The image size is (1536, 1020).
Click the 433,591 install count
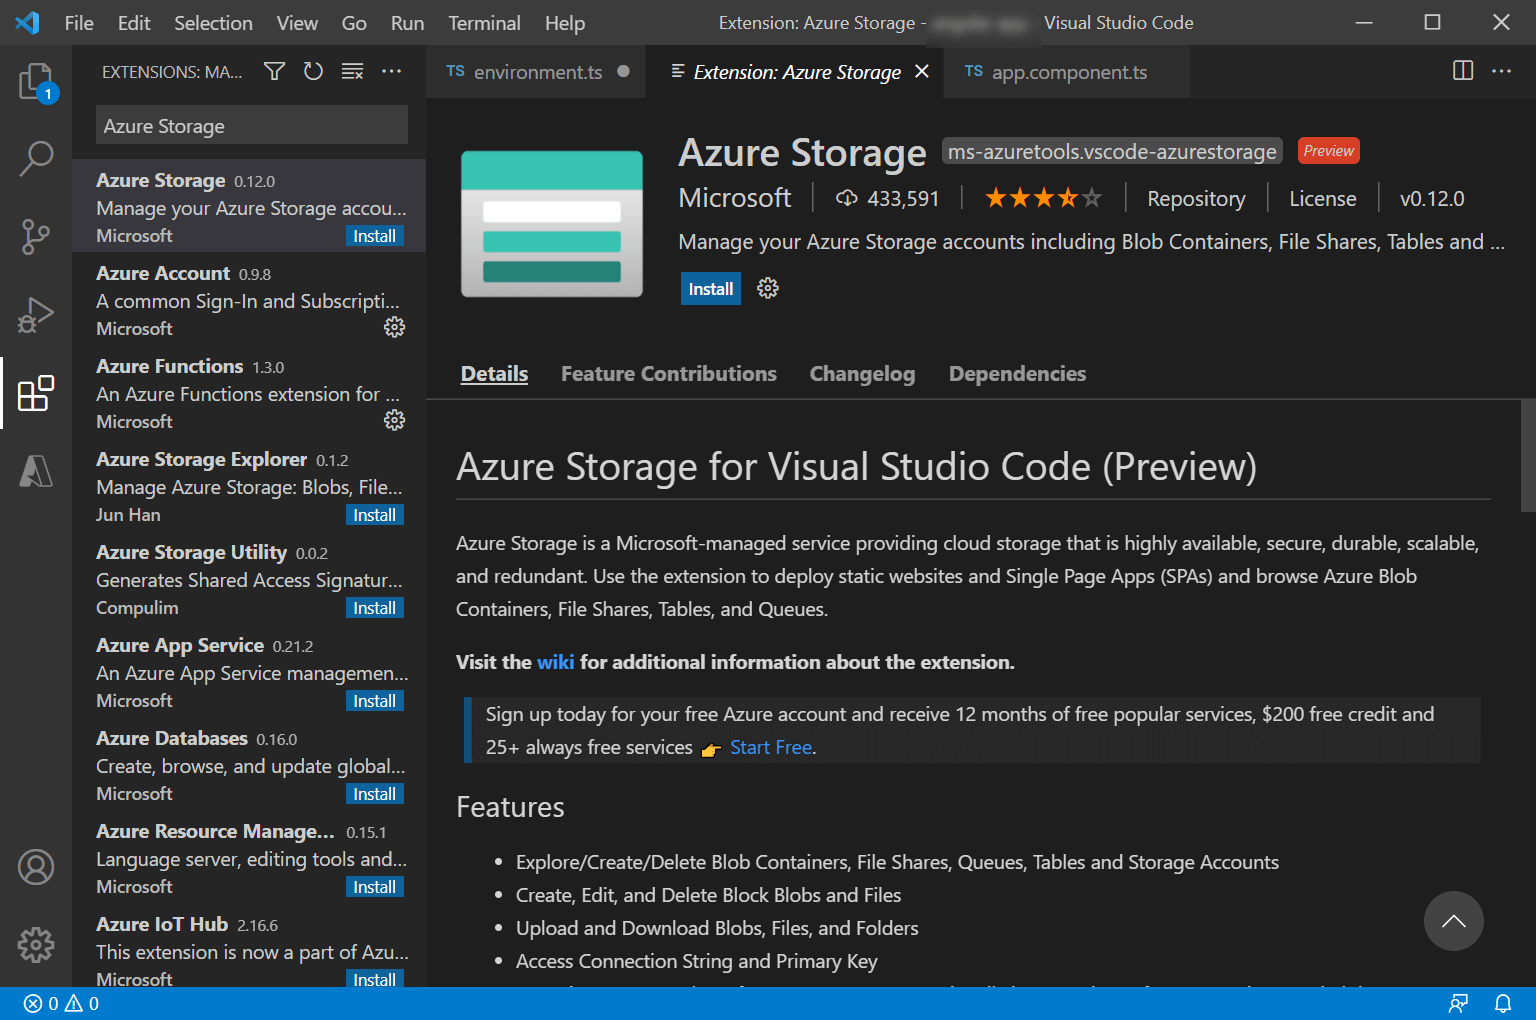888,198
